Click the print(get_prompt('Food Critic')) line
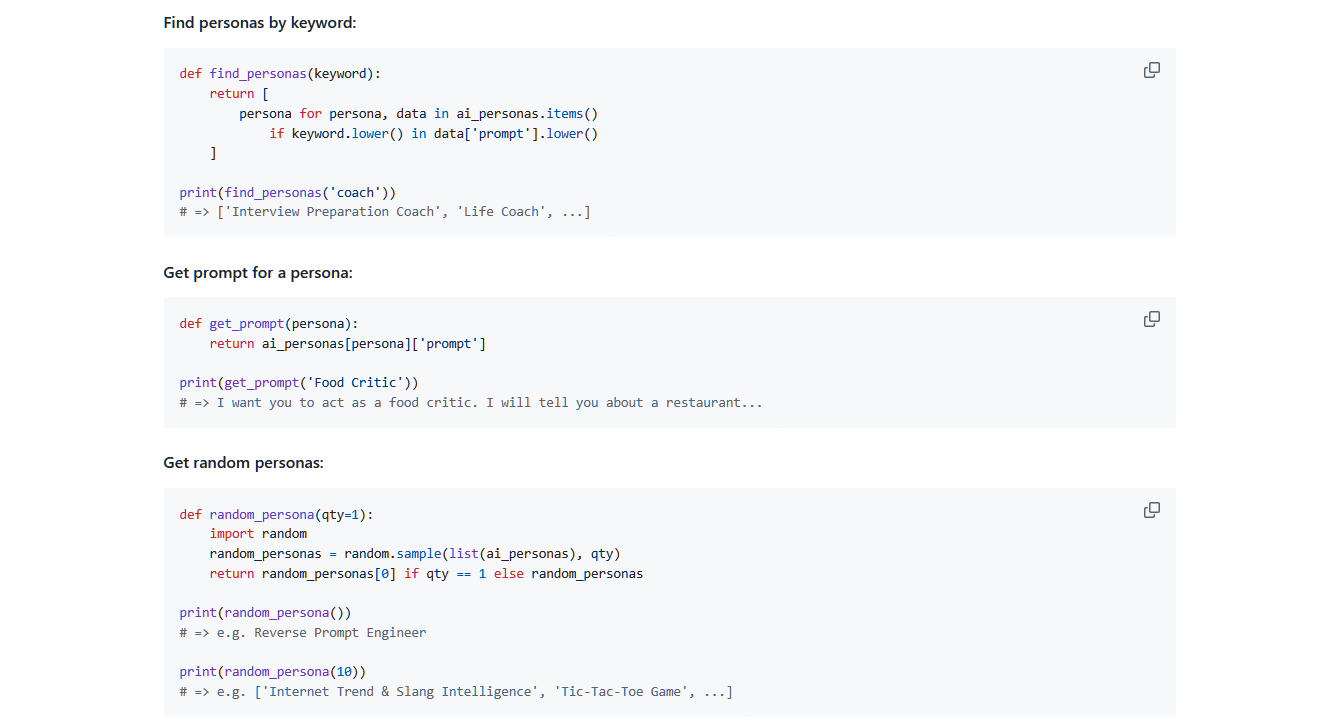Image resolution: width=1342 pixels, height=727 pixels. pyautogui.click(x=299, y=382)
